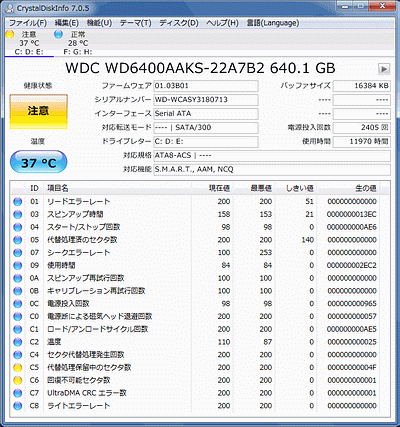The width and height of the screenshot is (400, 427).
Task: Click the next disk arrow button
Action: [384, 69]
